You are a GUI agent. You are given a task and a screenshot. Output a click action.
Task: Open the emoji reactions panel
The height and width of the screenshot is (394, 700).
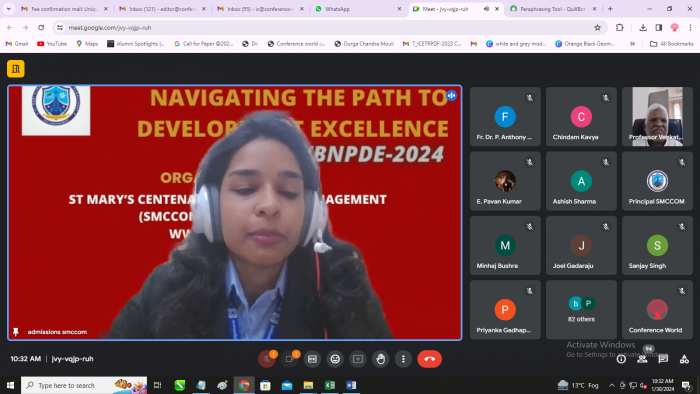point(335,359)
